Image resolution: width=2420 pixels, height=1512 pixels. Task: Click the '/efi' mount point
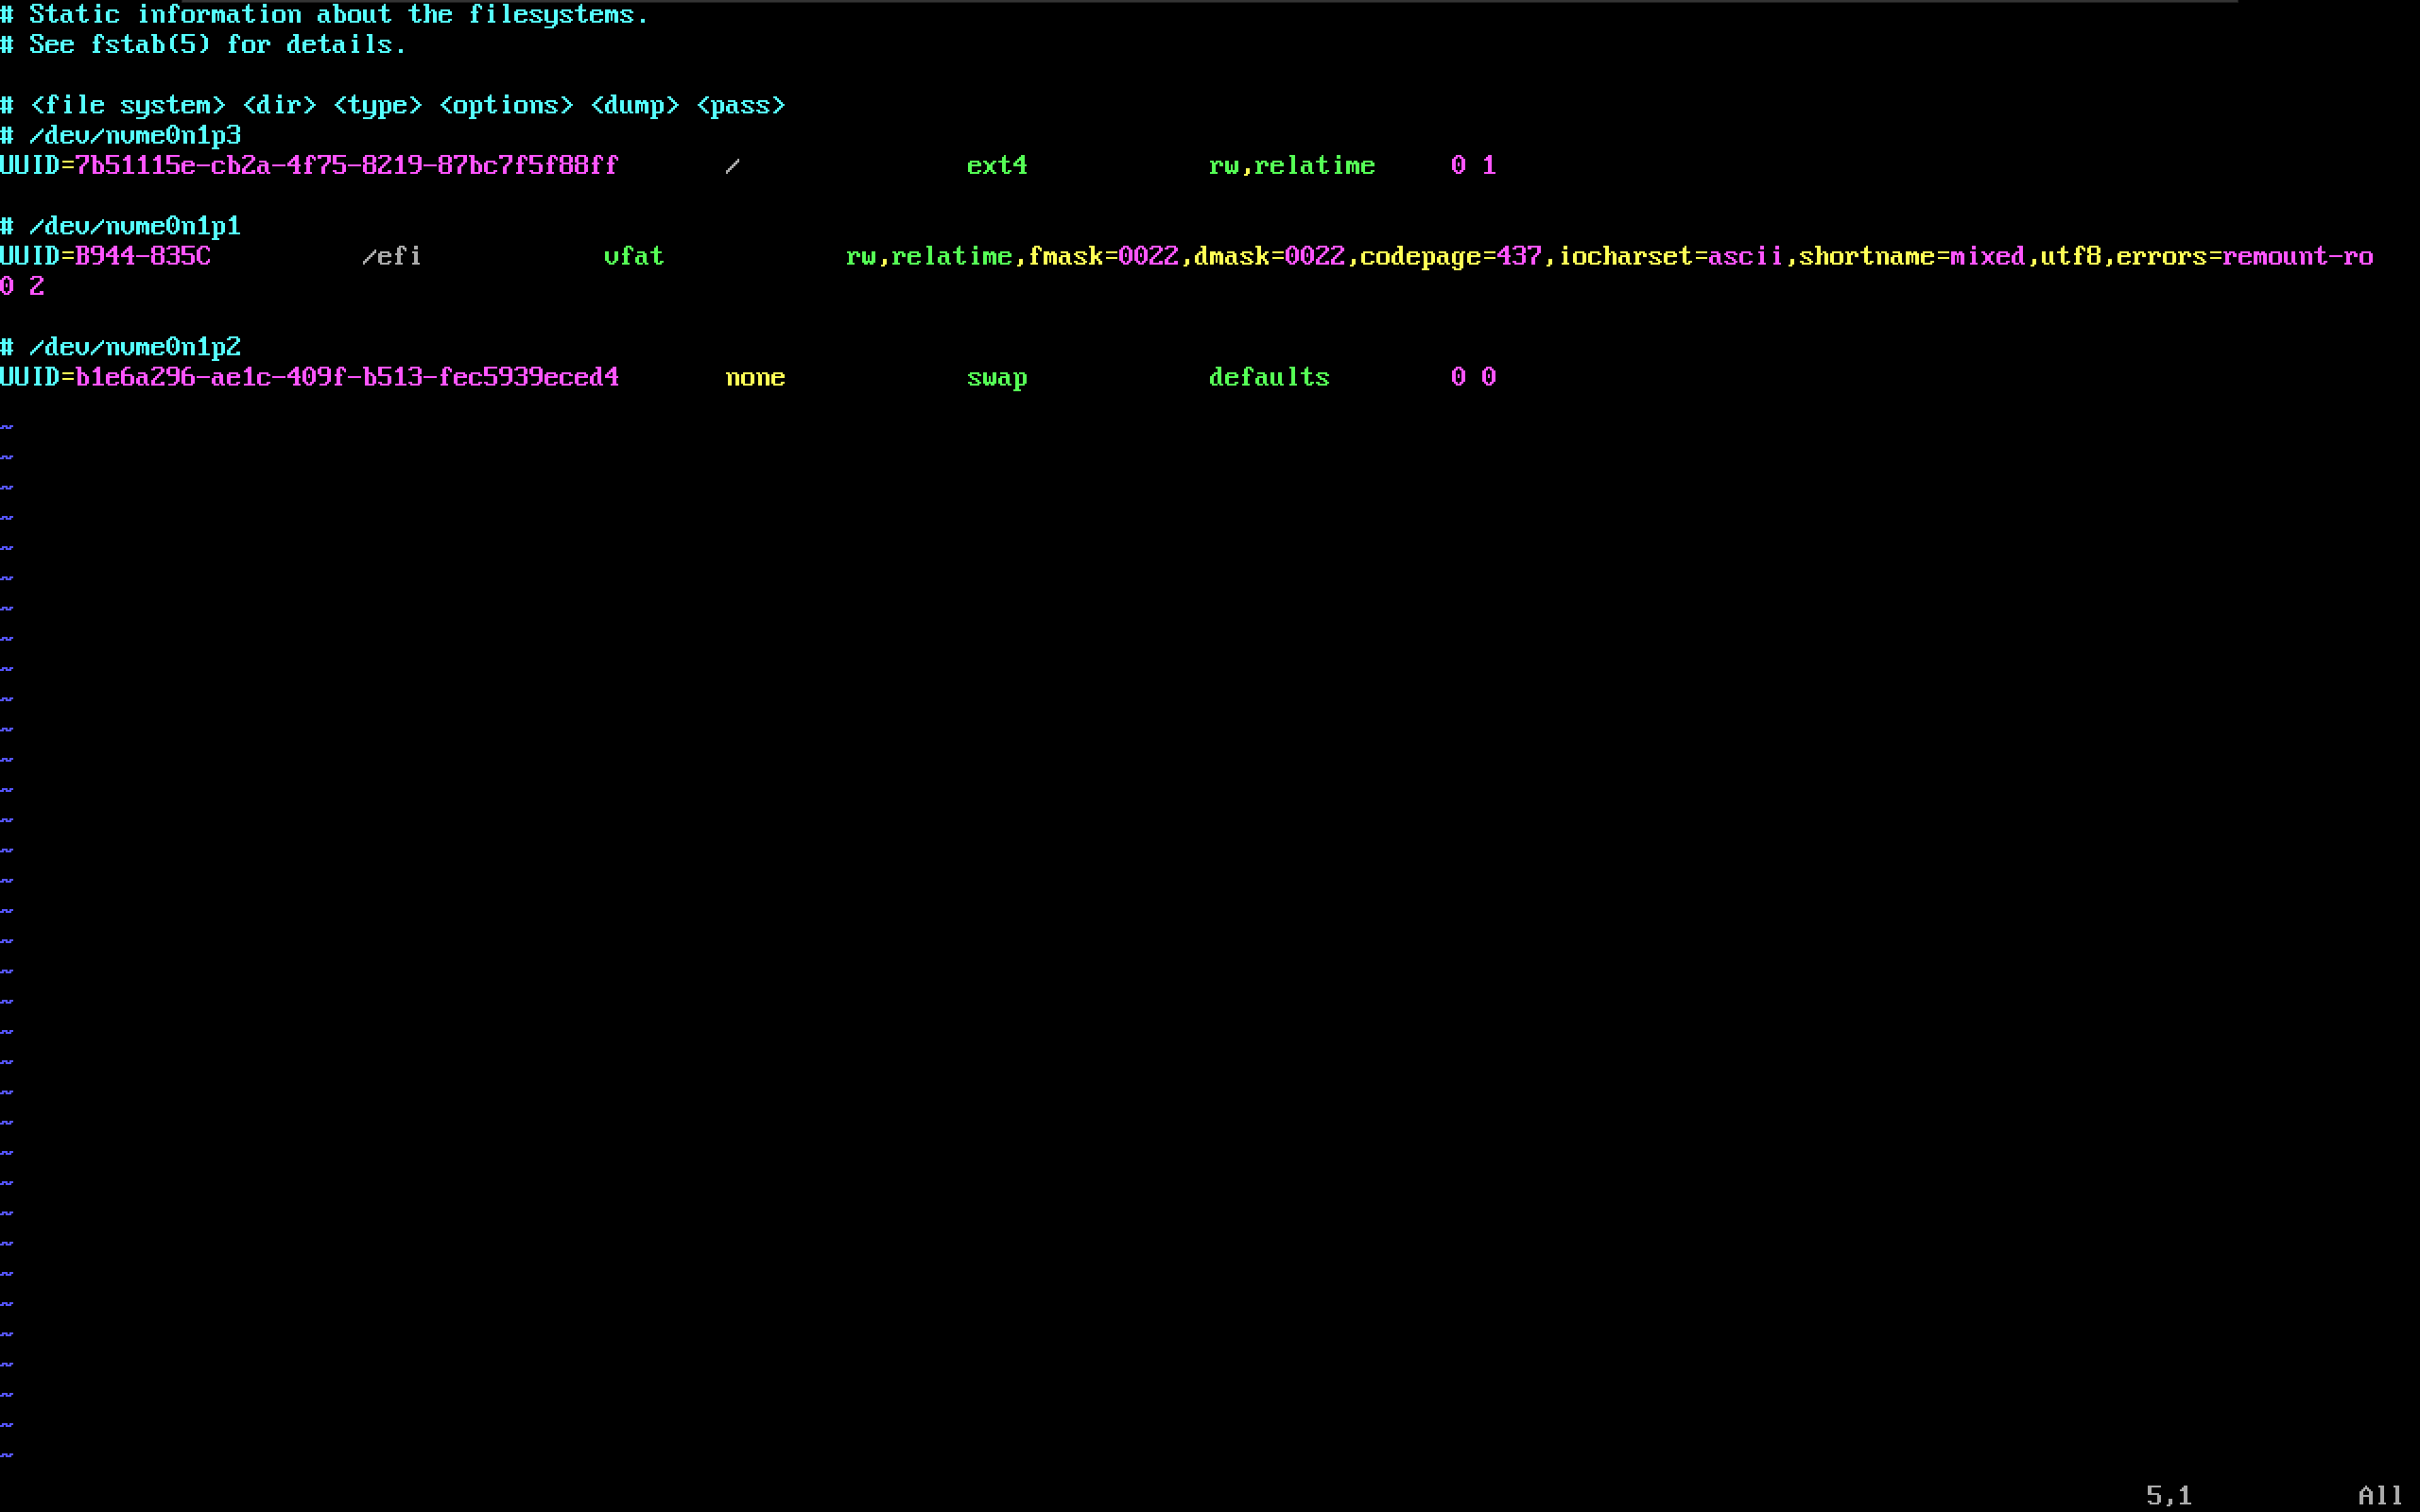pyautogui.click(x=391, y=257)
